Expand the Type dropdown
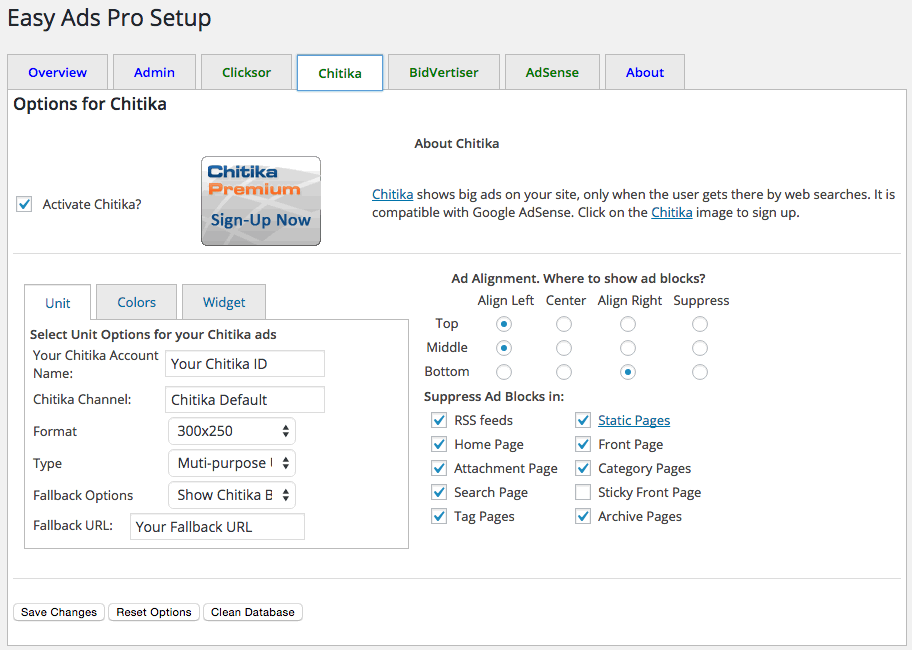This screenshot has height=650, width=912. [x=232, y=463]
